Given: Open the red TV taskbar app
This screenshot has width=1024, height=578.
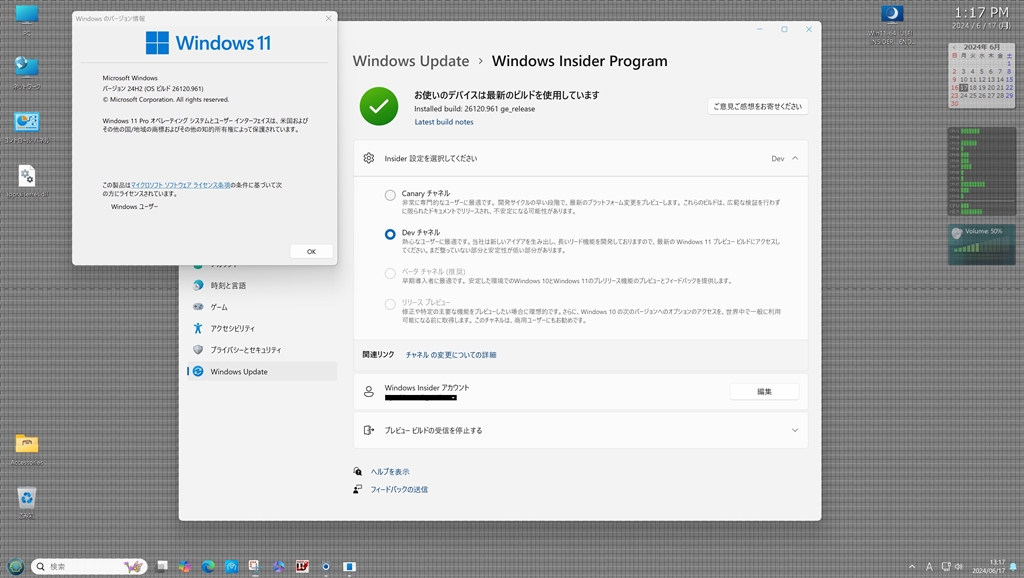Looking at the screenshot, I should [x=302, y=566].
